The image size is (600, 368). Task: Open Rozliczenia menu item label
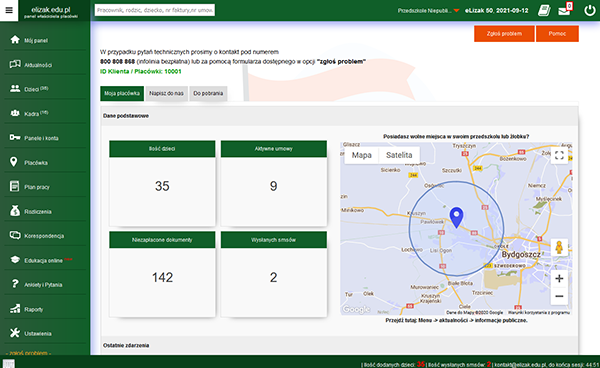[x=38, y=212]
